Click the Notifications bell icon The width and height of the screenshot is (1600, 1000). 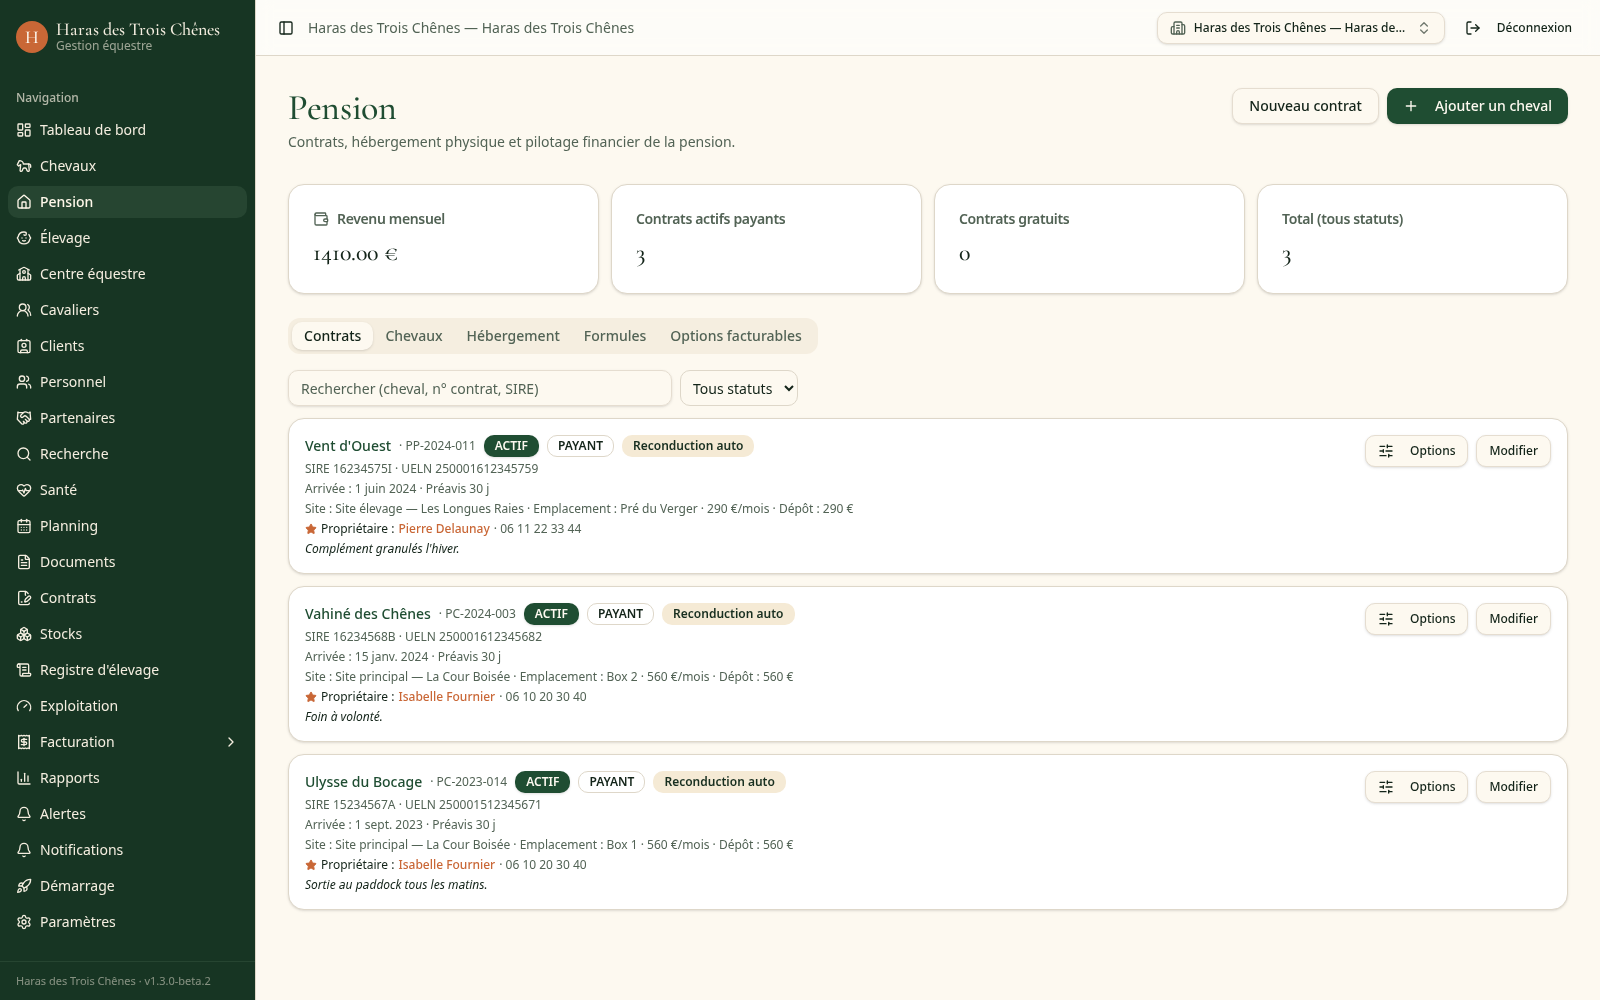click(24, 850)
